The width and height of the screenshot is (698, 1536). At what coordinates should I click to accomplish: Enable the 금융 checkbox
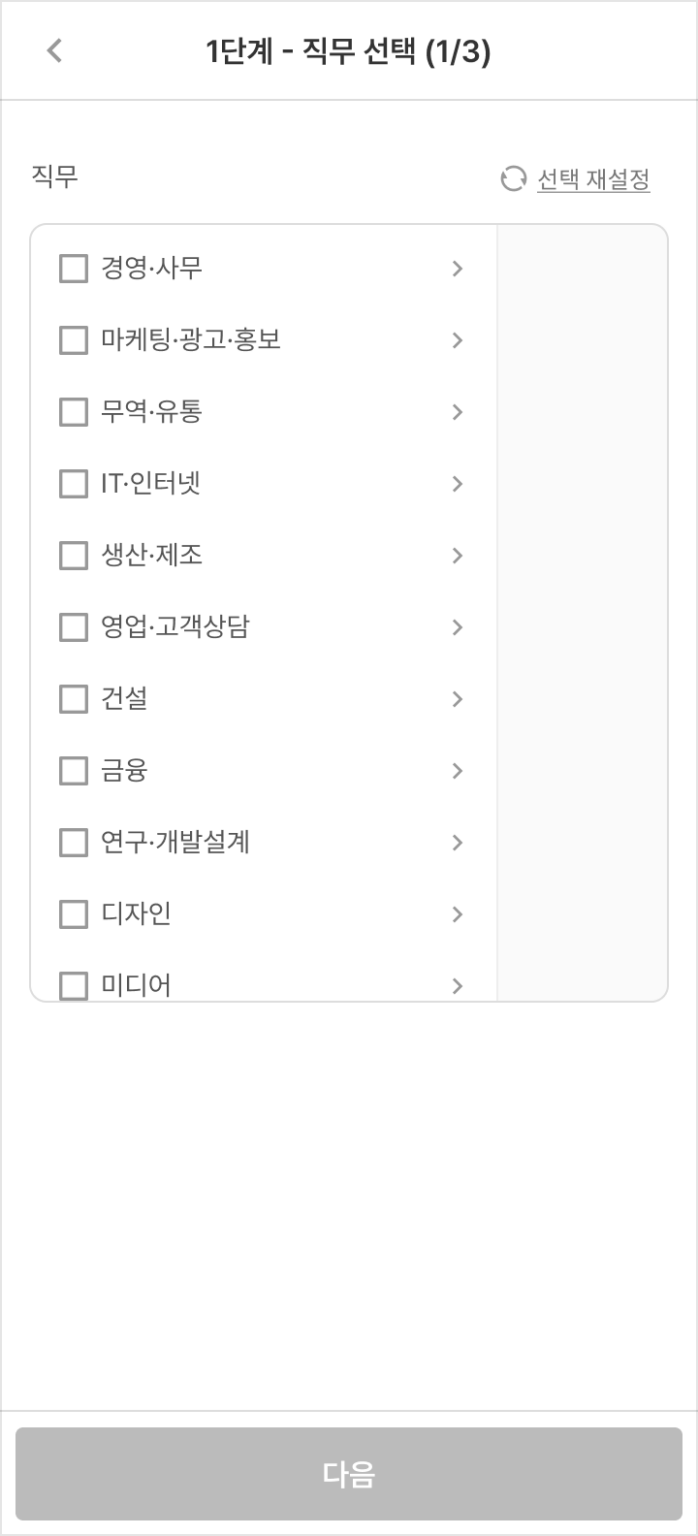pyautogui.click(x=74, y=771)
